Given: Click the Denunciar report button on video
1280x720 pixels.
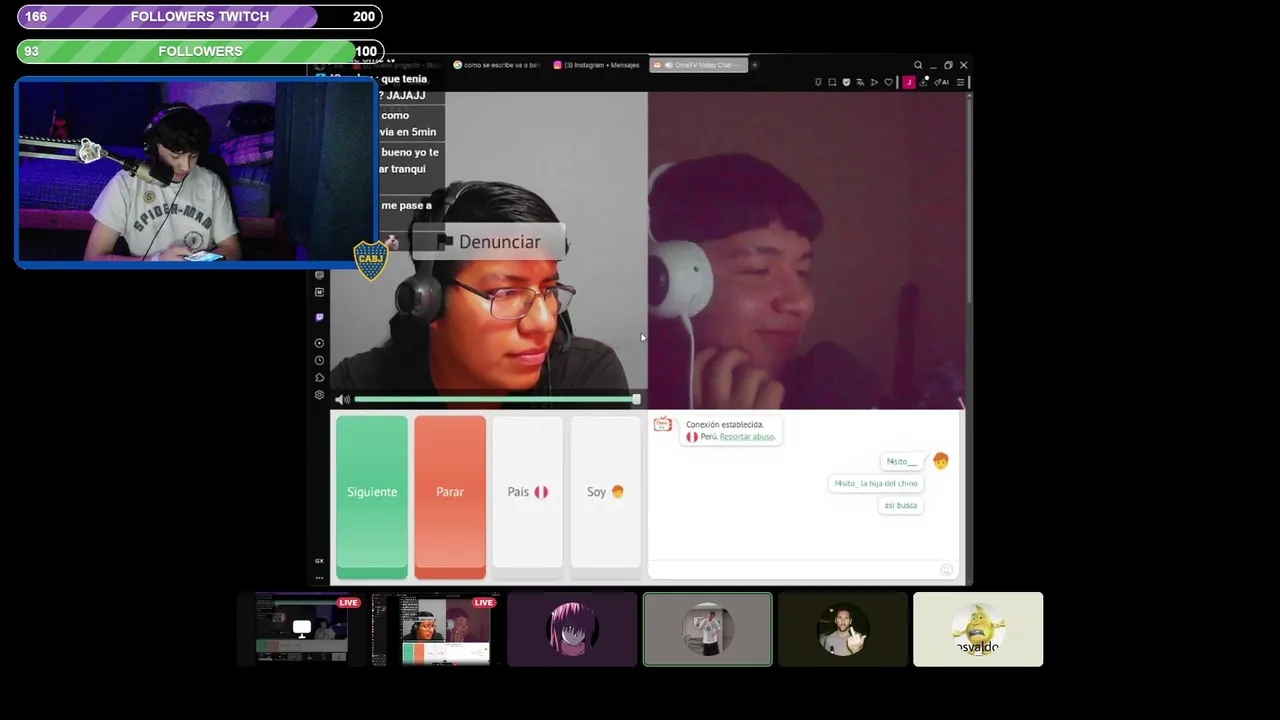Looking at the screenshot, I should (x=490, y=242).
